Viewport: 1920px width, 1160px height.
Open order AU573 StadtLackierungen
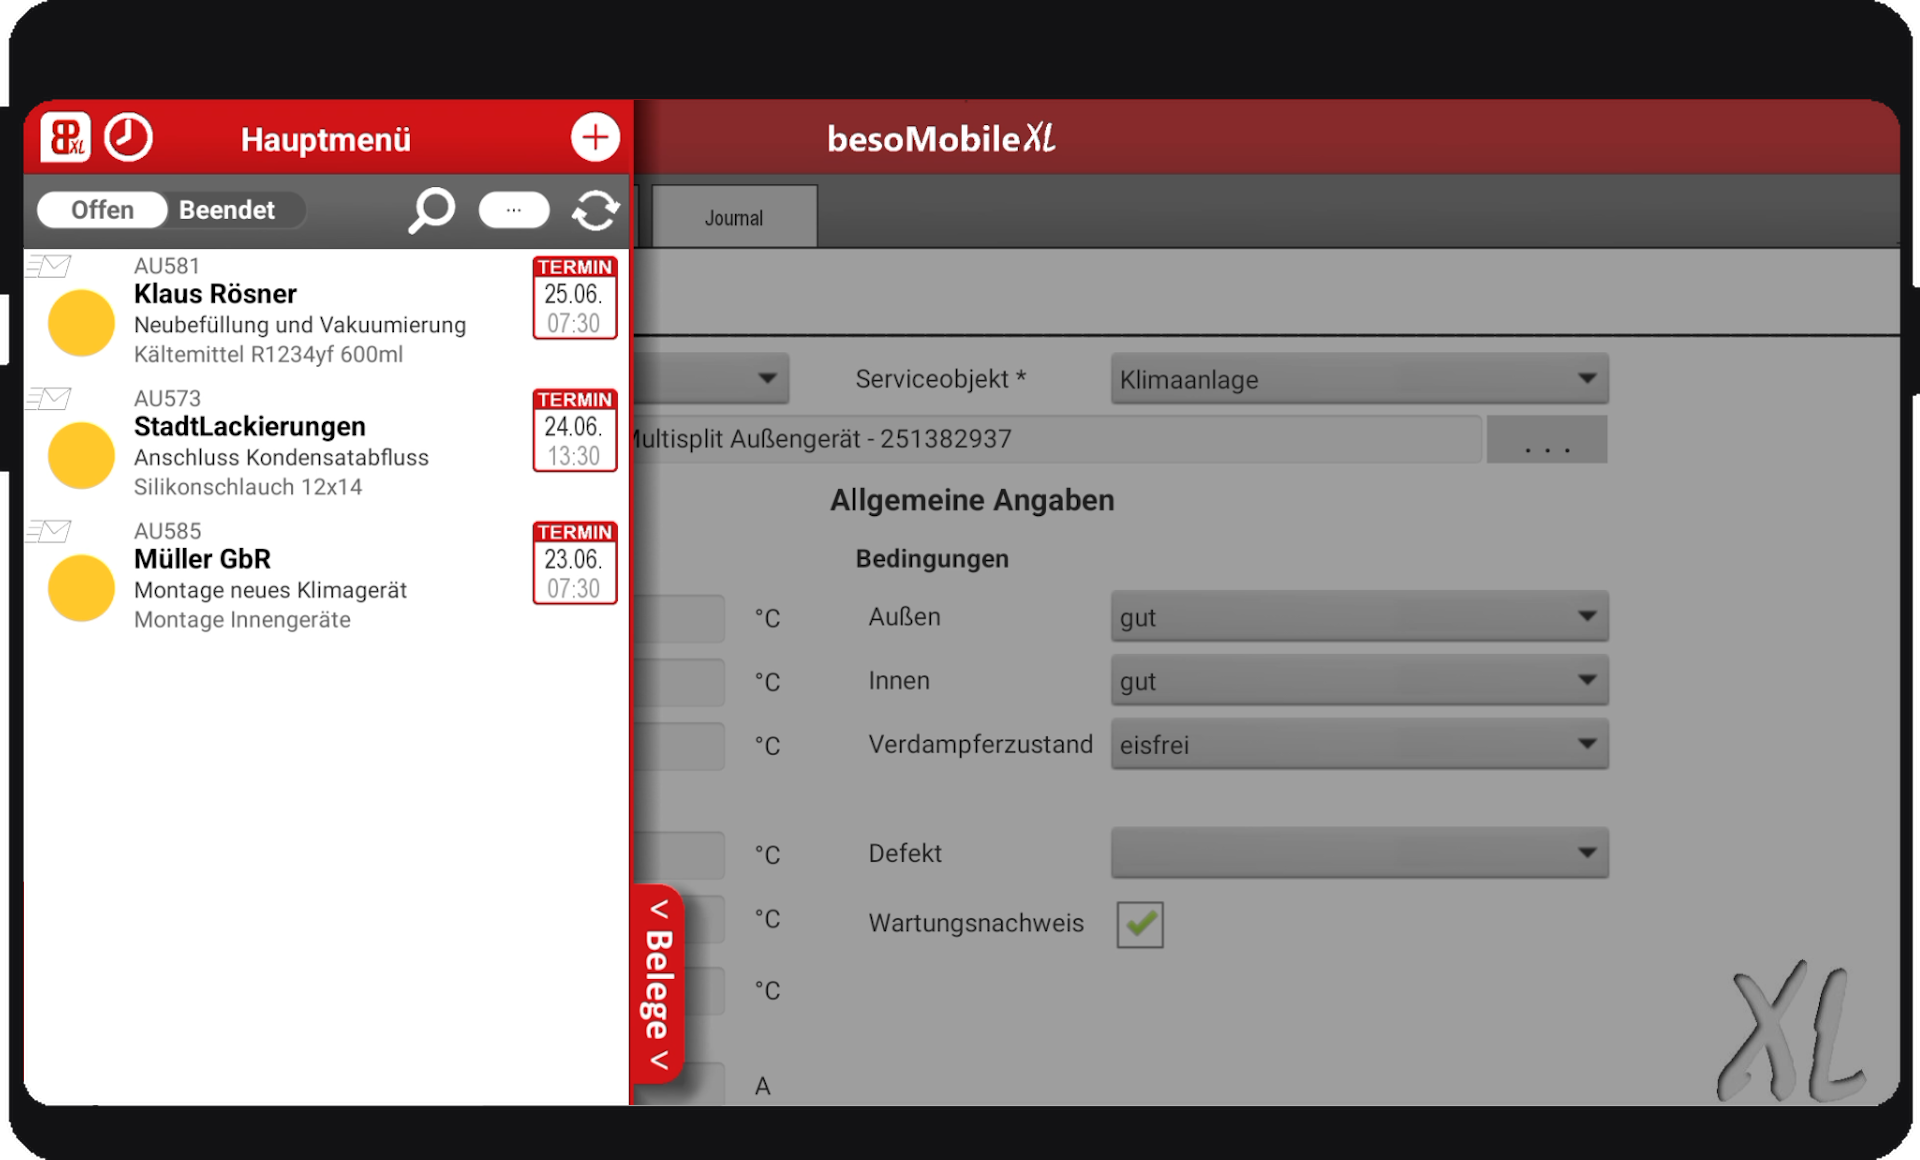pyautogui.click(x=327, y=443)
